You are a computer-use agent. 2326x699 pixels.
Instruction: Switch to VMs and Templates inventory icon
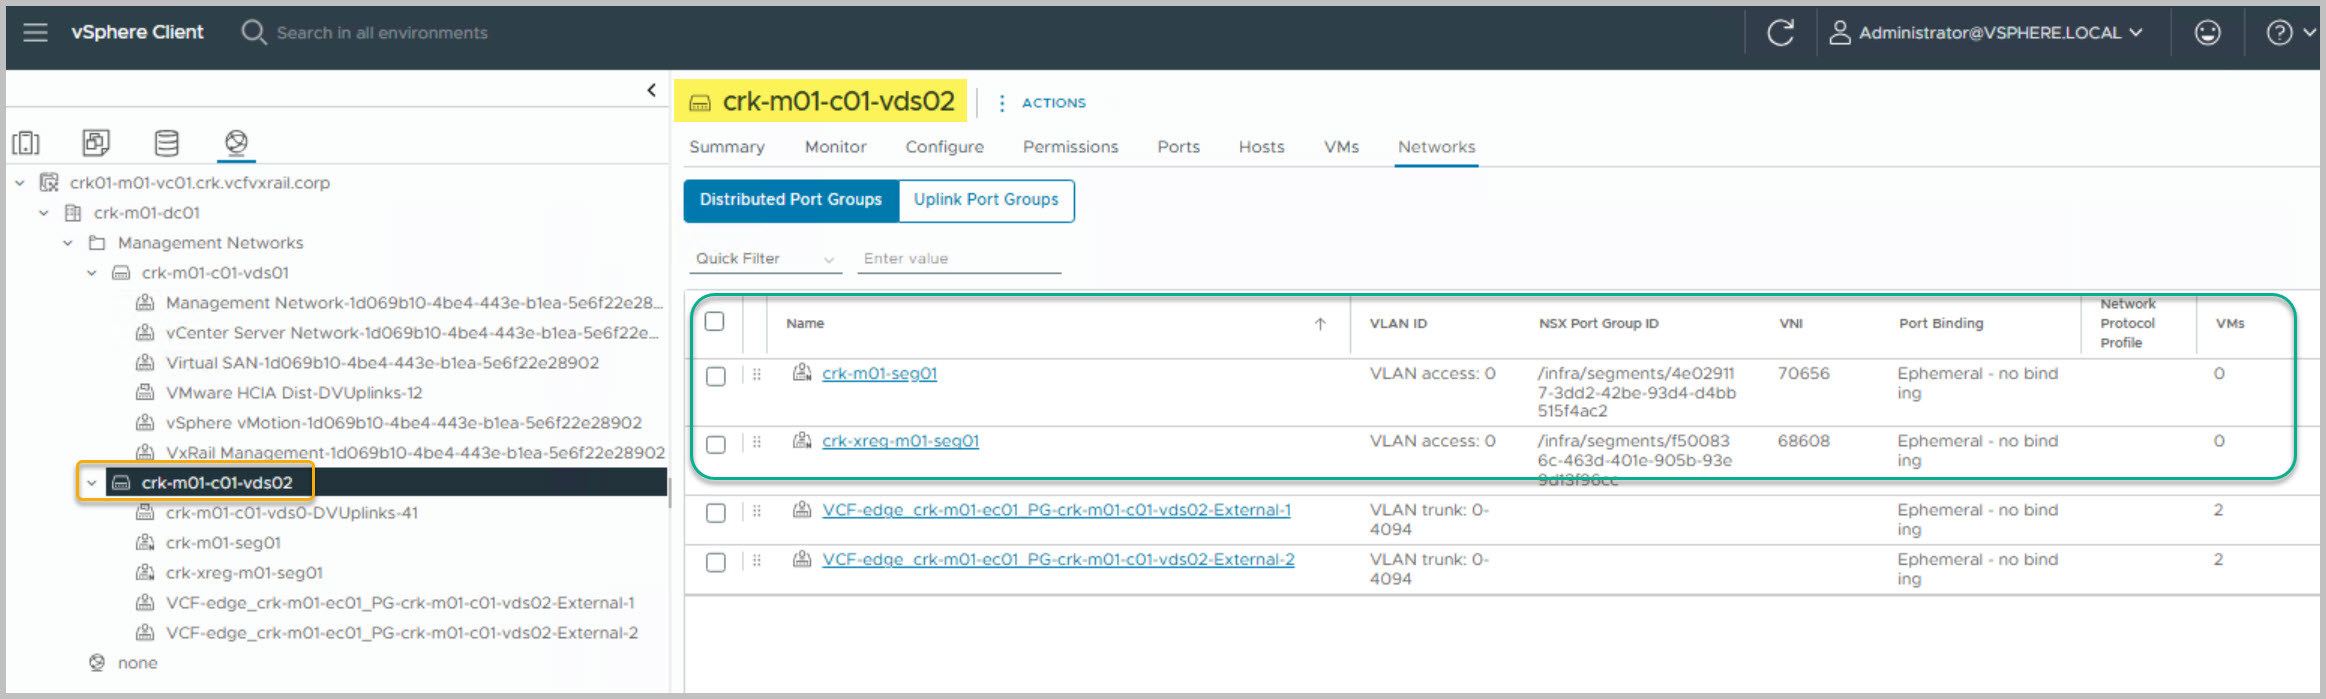pos(96,143)
